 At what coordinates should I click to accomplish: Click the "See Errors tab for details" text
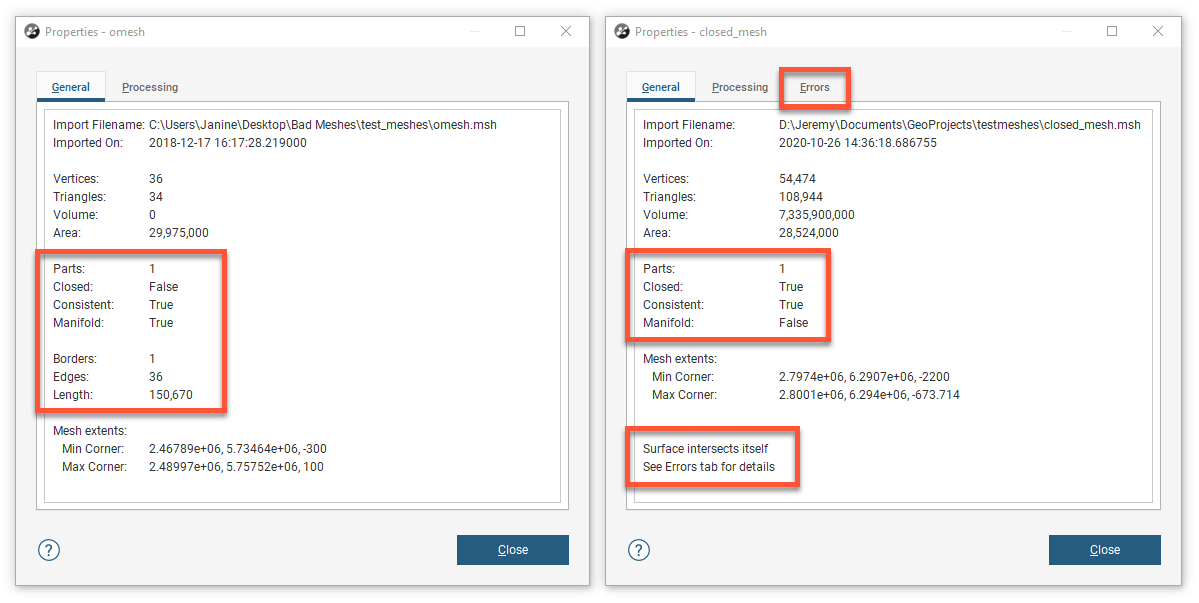[x=708, y=467]
